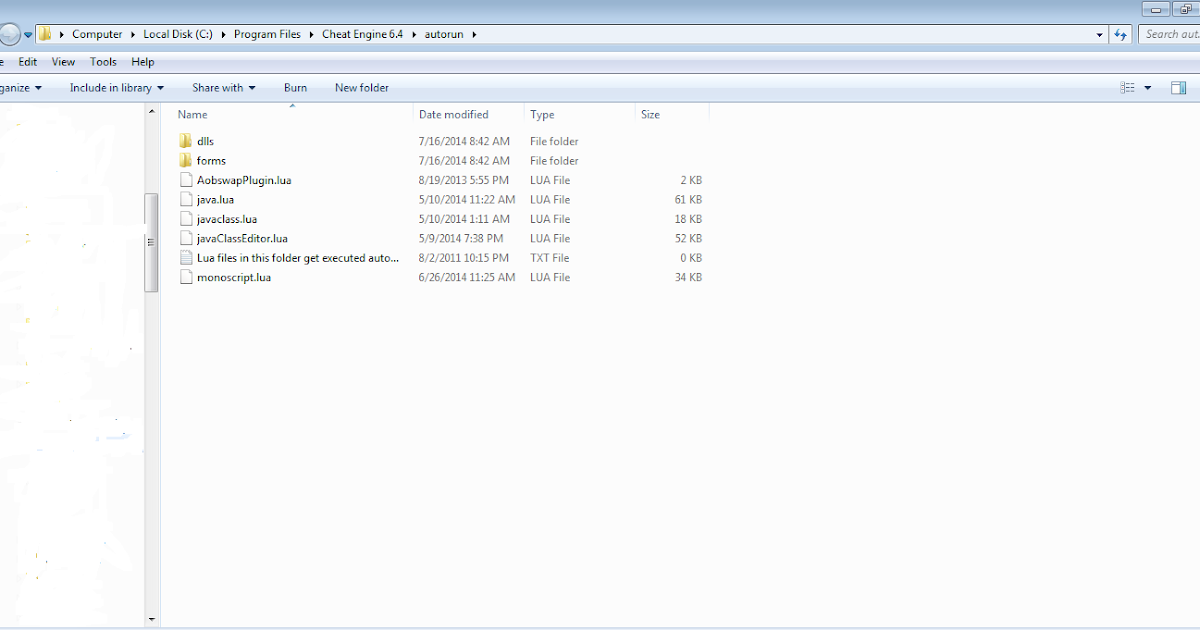Select the javaClassEditor.lua file name
Image resolution: width=1200 pixels, height=630 pixels.
pyautogui.click(x=242, y=238)
